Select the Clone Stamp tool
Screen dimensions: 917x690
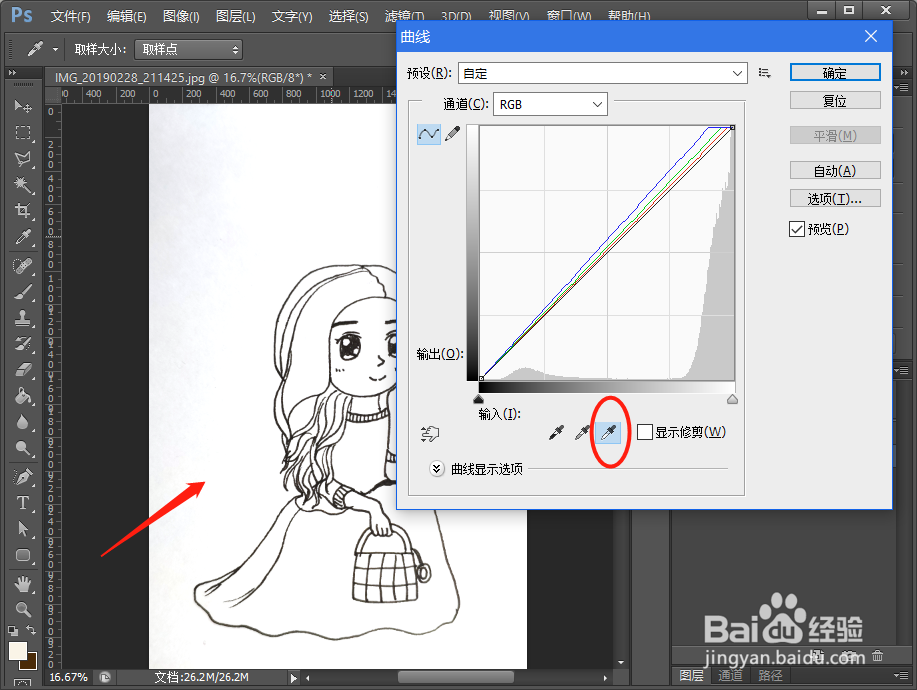(23, 318)
